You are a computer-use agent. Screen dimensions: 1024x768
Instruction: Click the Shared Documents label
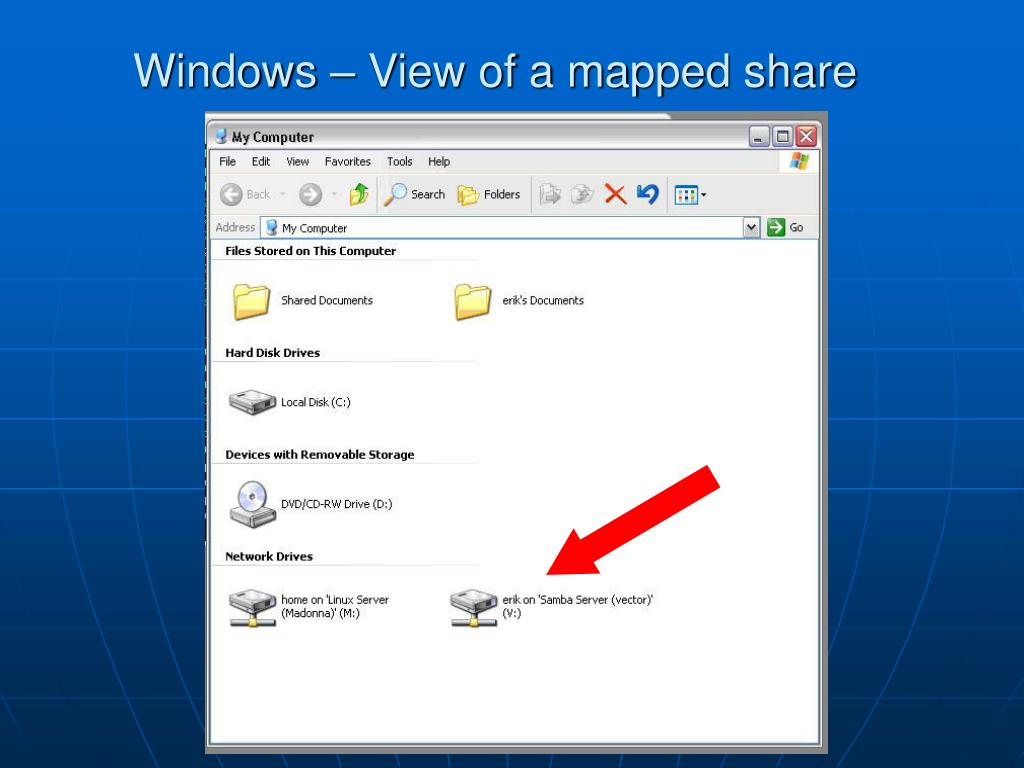[x=327, y=300]
